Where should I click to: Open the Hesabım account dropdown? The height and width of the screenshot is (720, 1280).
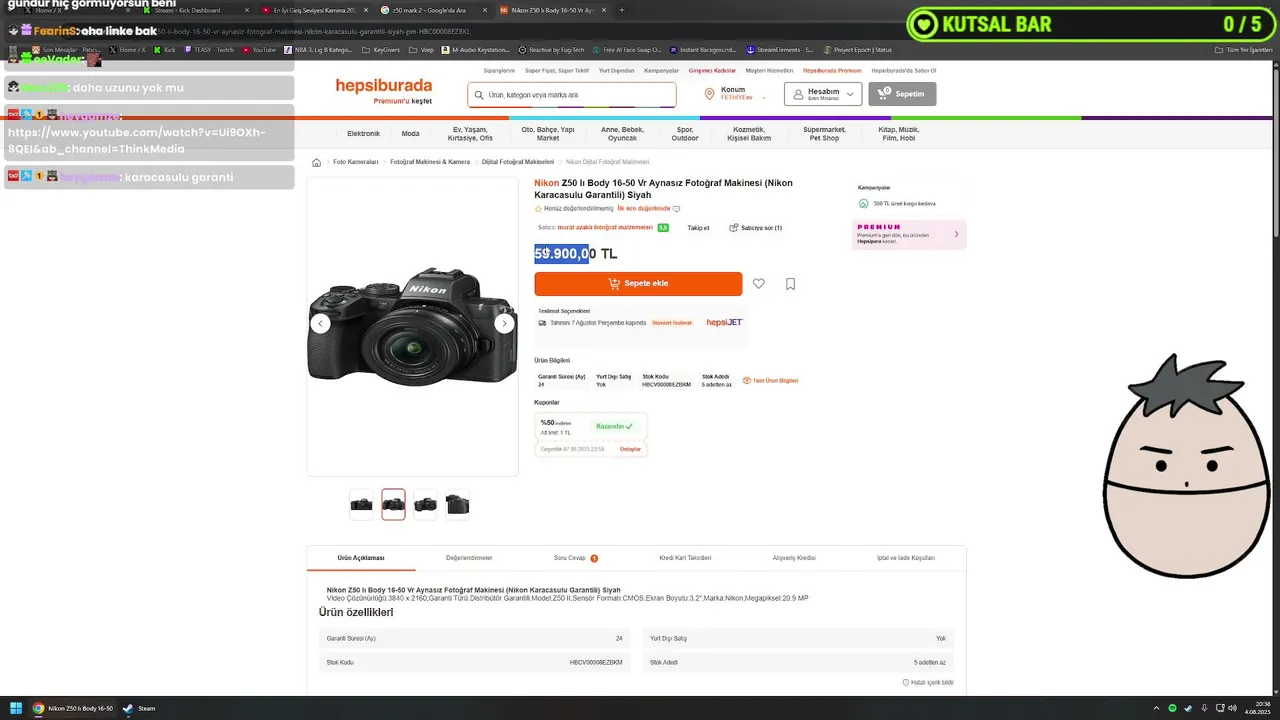tap(823, 94)
